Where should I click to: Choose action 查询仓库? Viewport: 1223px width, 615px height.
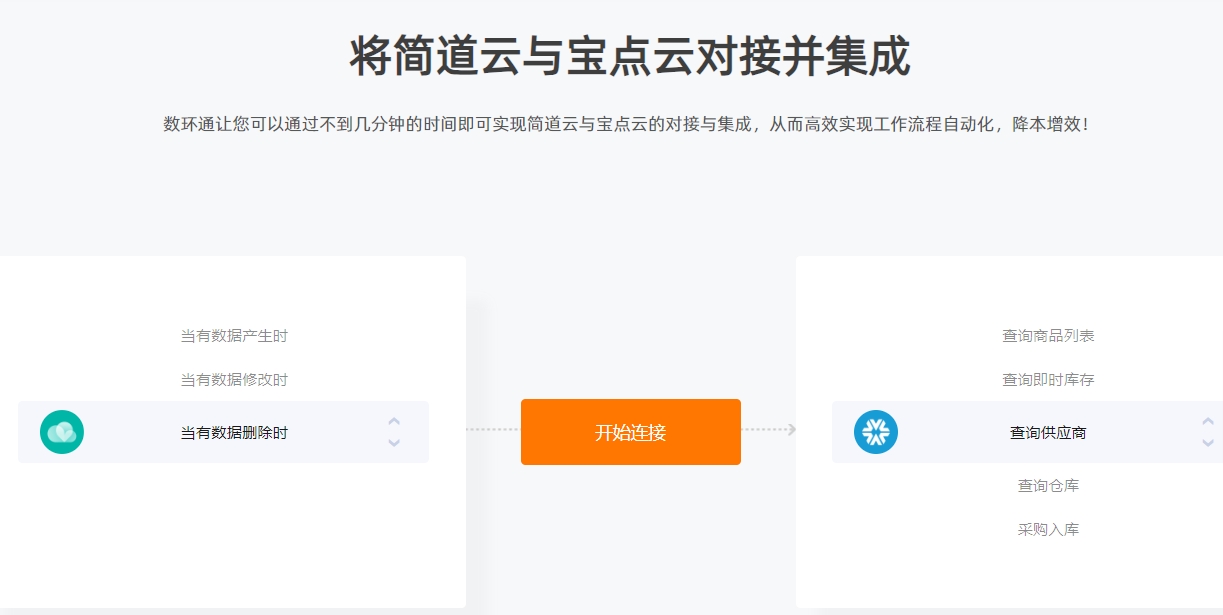(1048, 486)
